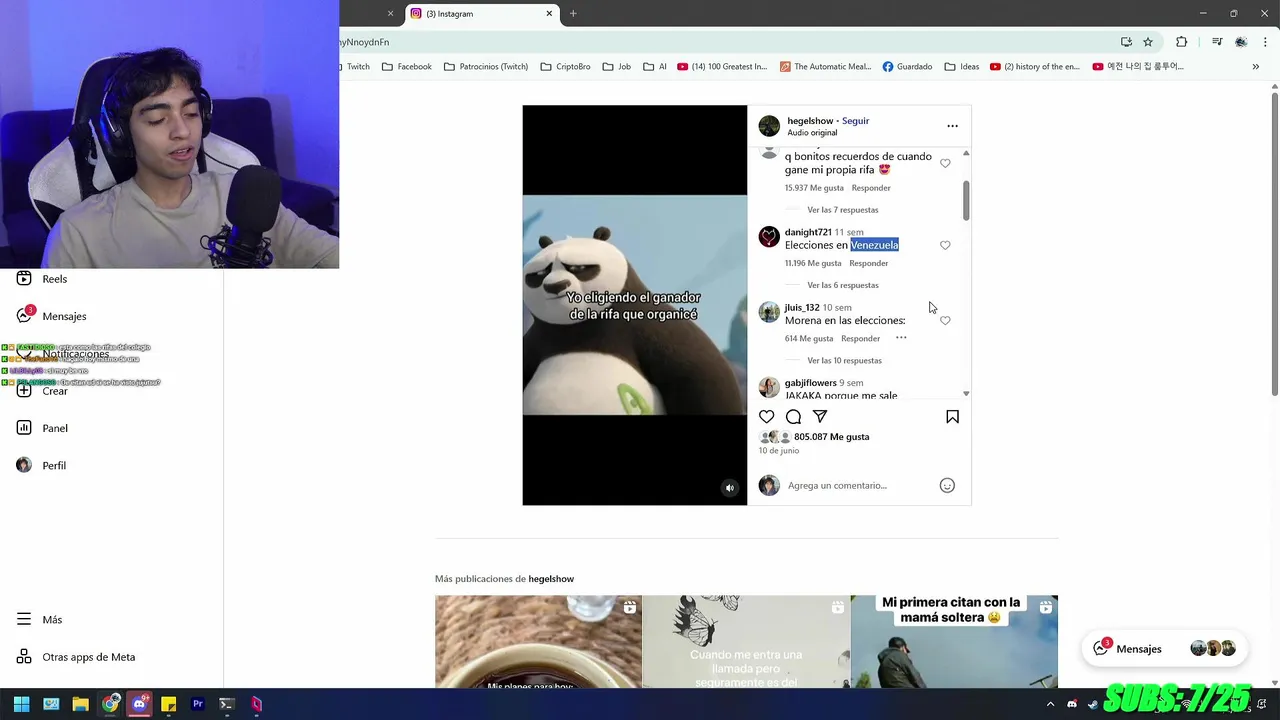Open a new browser tab
The width and height of the screenshot is (1280, 720).
(573, 14)
